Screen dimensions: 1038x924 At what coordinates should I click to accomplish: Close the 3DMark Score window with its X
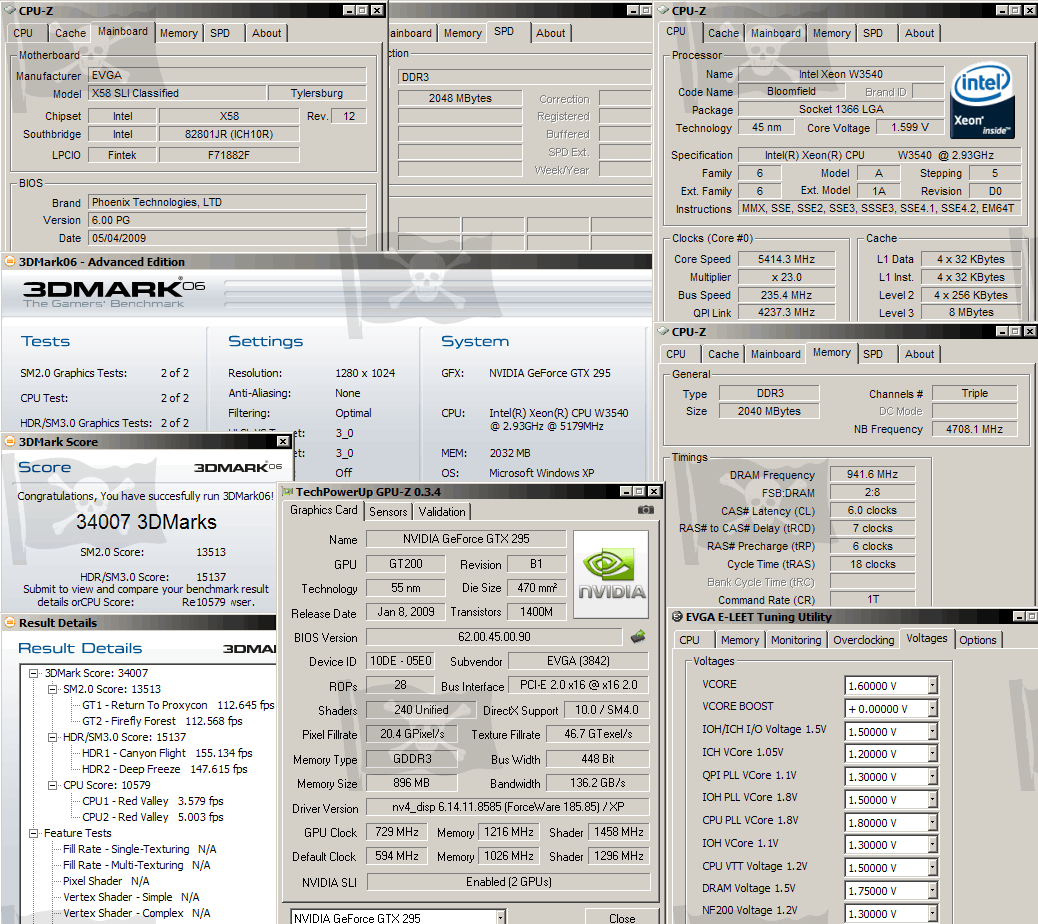click(x=283, y=441)
